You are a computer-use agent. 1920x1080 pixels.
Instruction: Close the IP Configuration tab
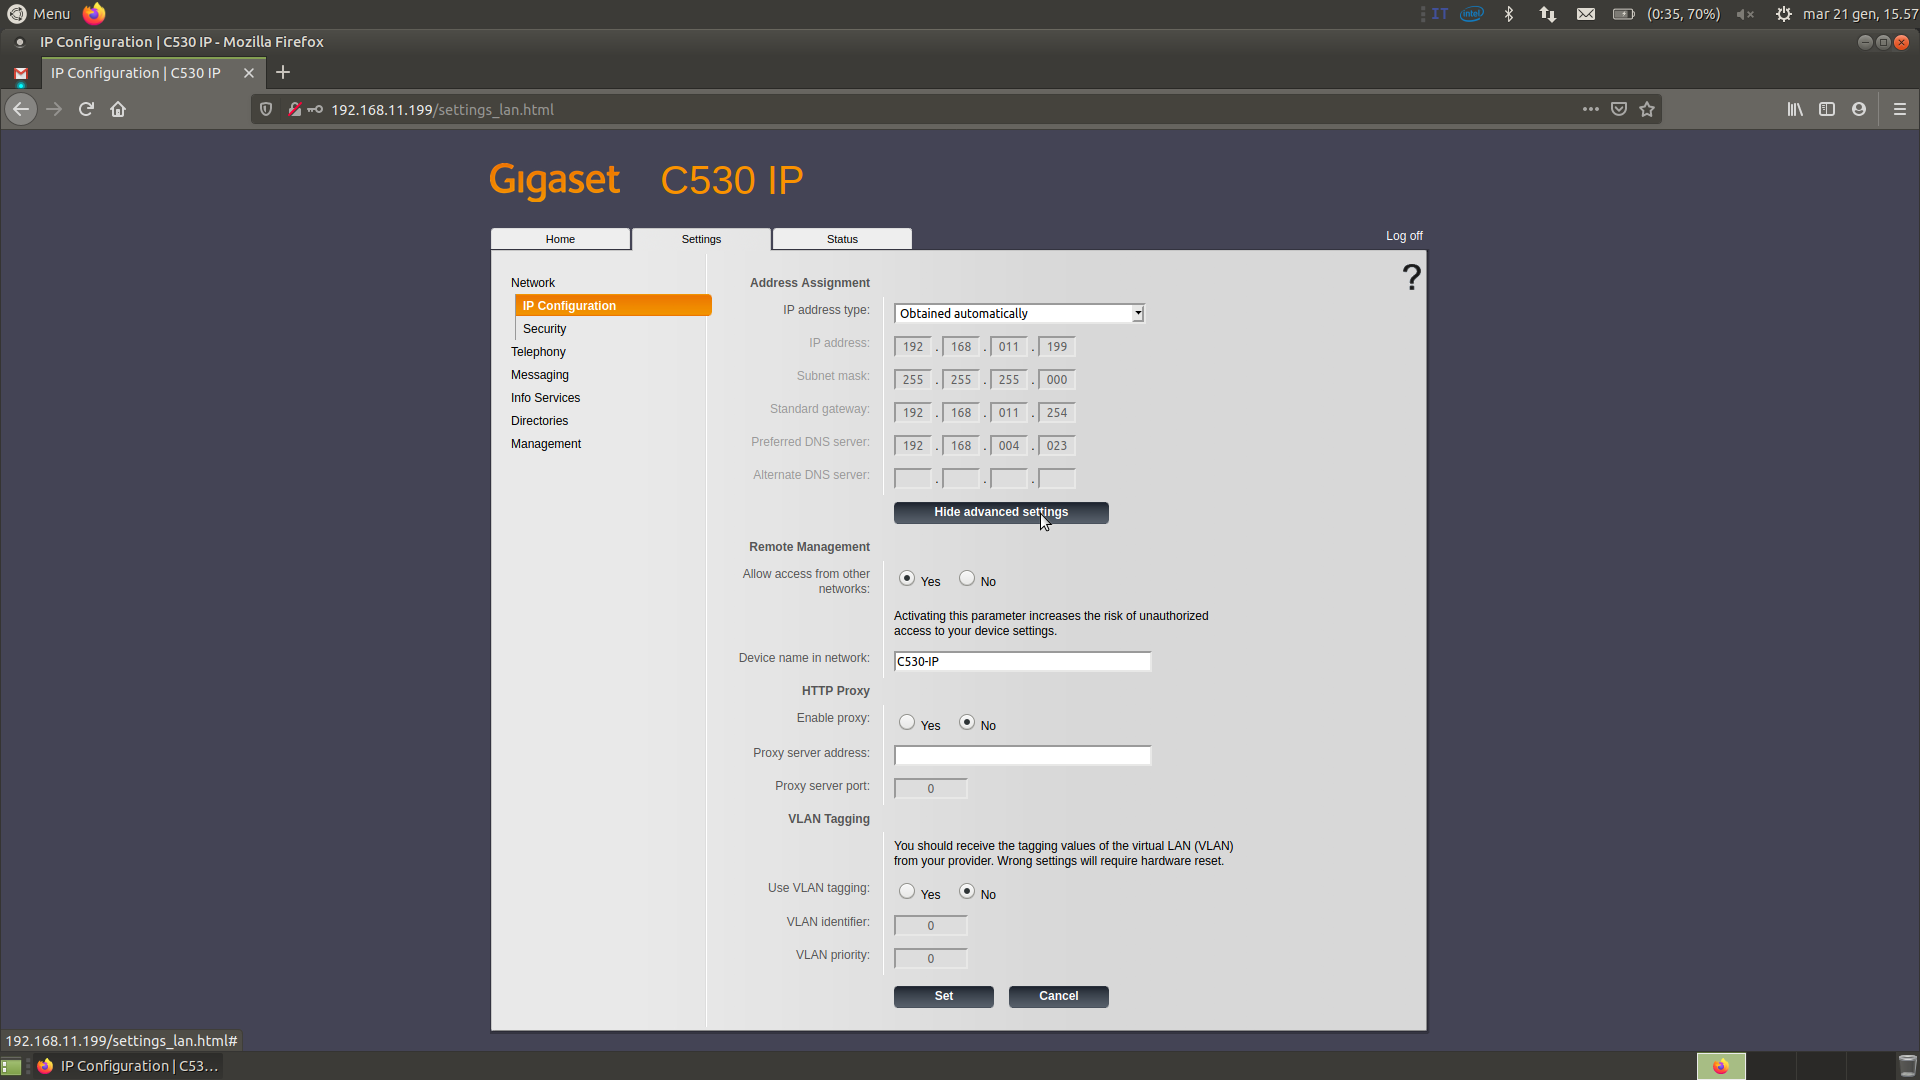249,73
